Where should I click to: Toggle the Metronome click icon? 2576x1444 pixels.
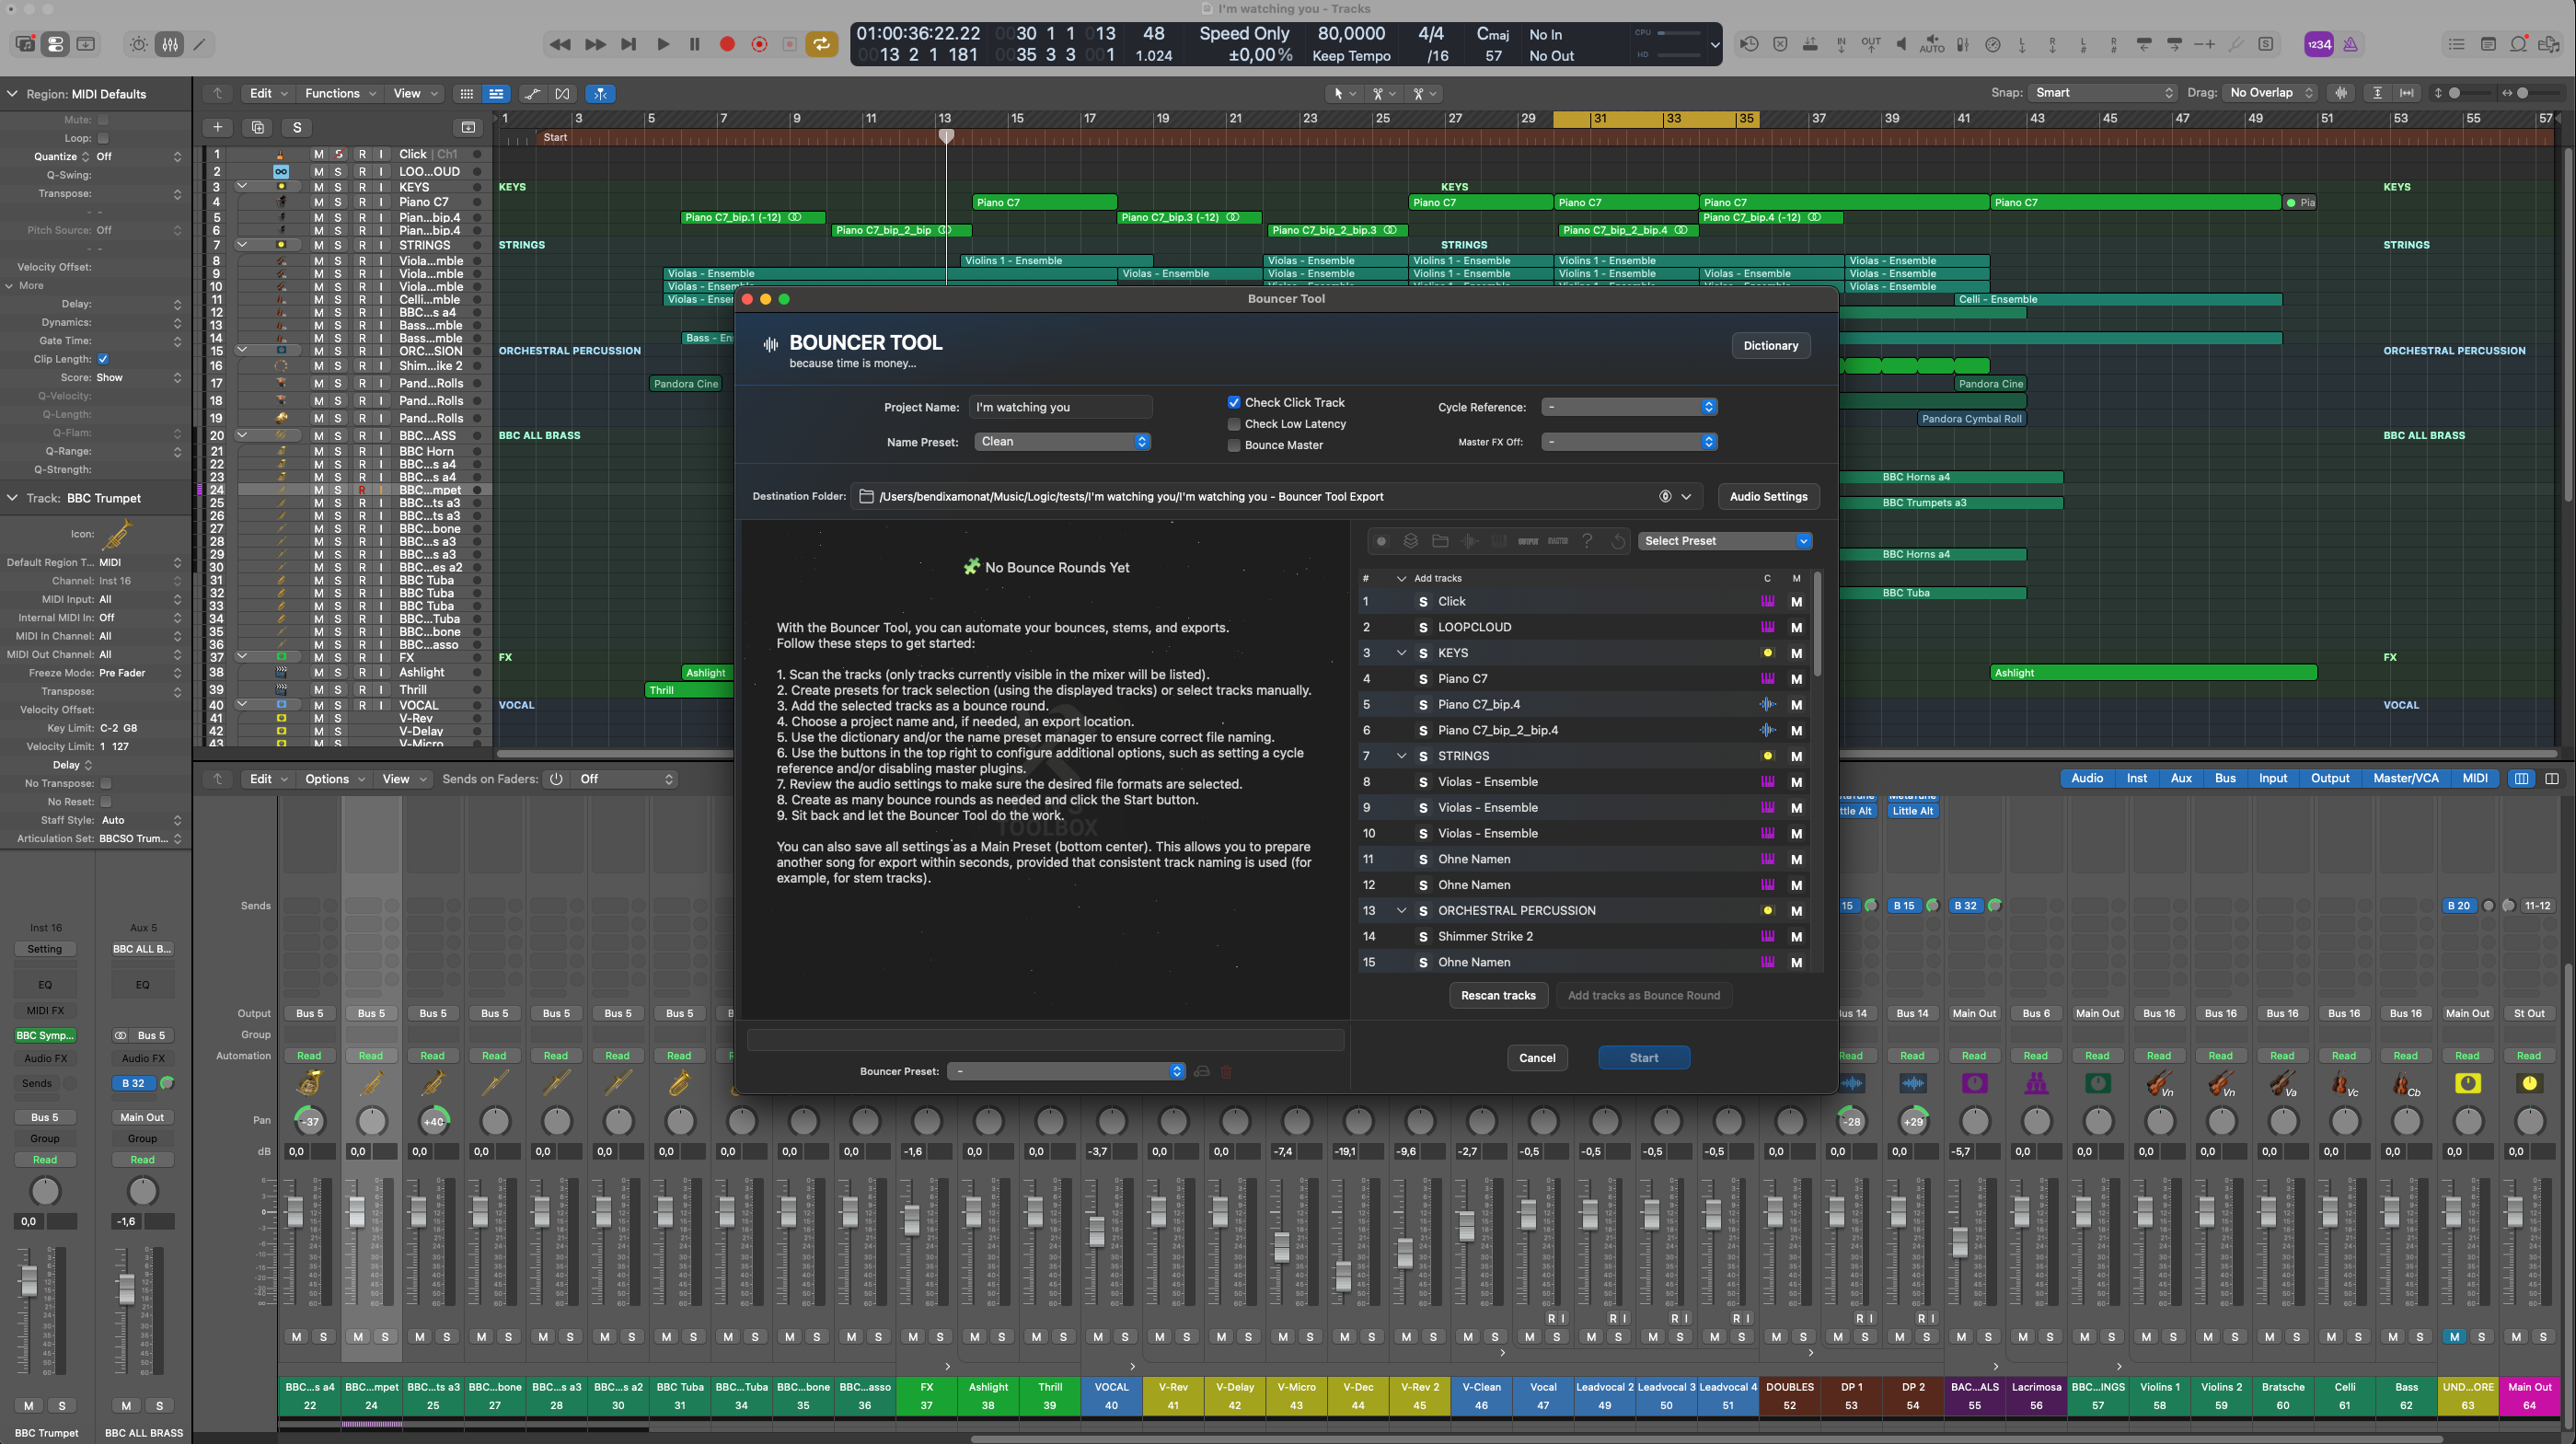click(x=2351, y=44)
